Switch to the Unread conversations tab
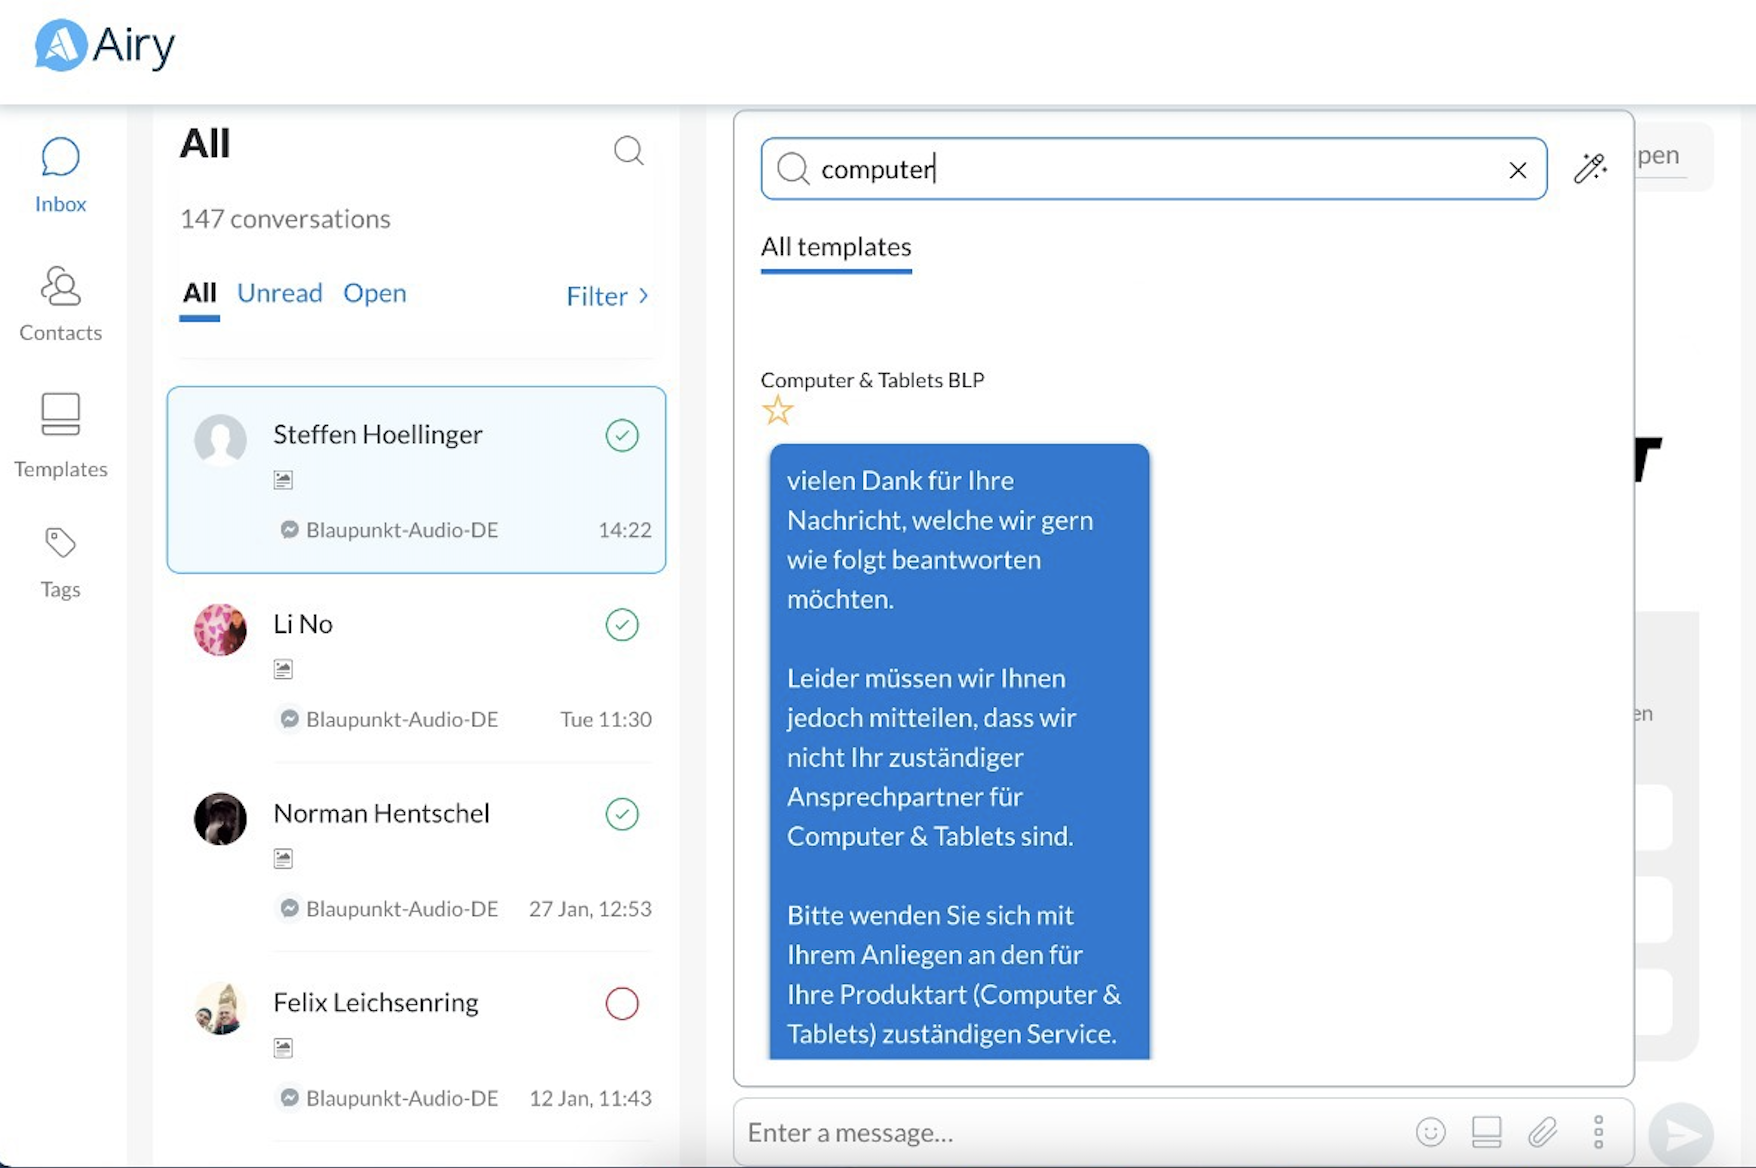 [279, 293]
